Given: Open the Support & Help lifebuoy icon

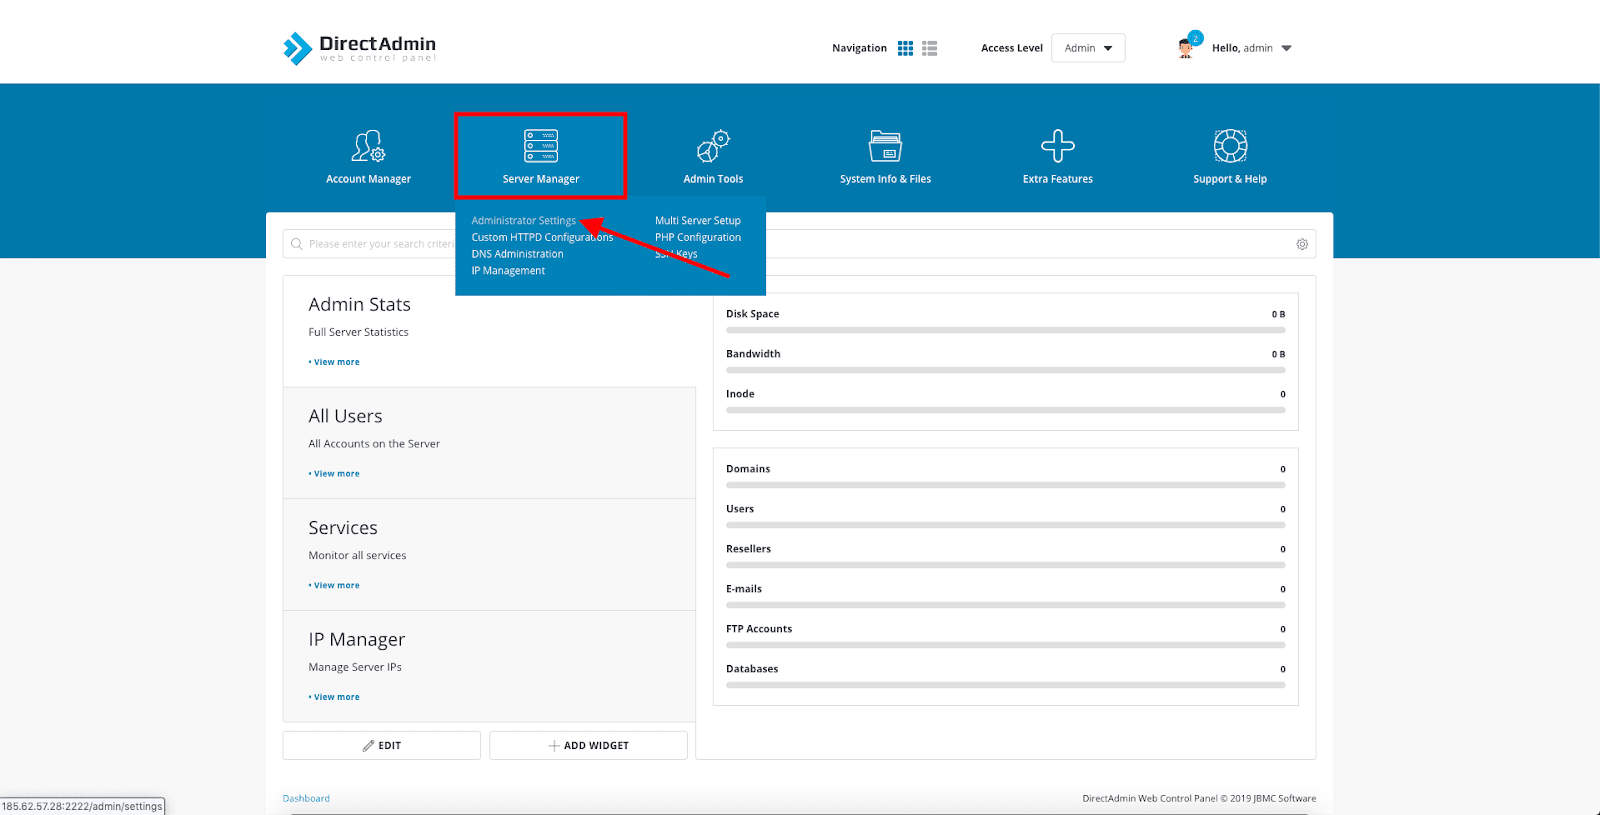Looking at the screenshot, I should [x=1230, y=146].
